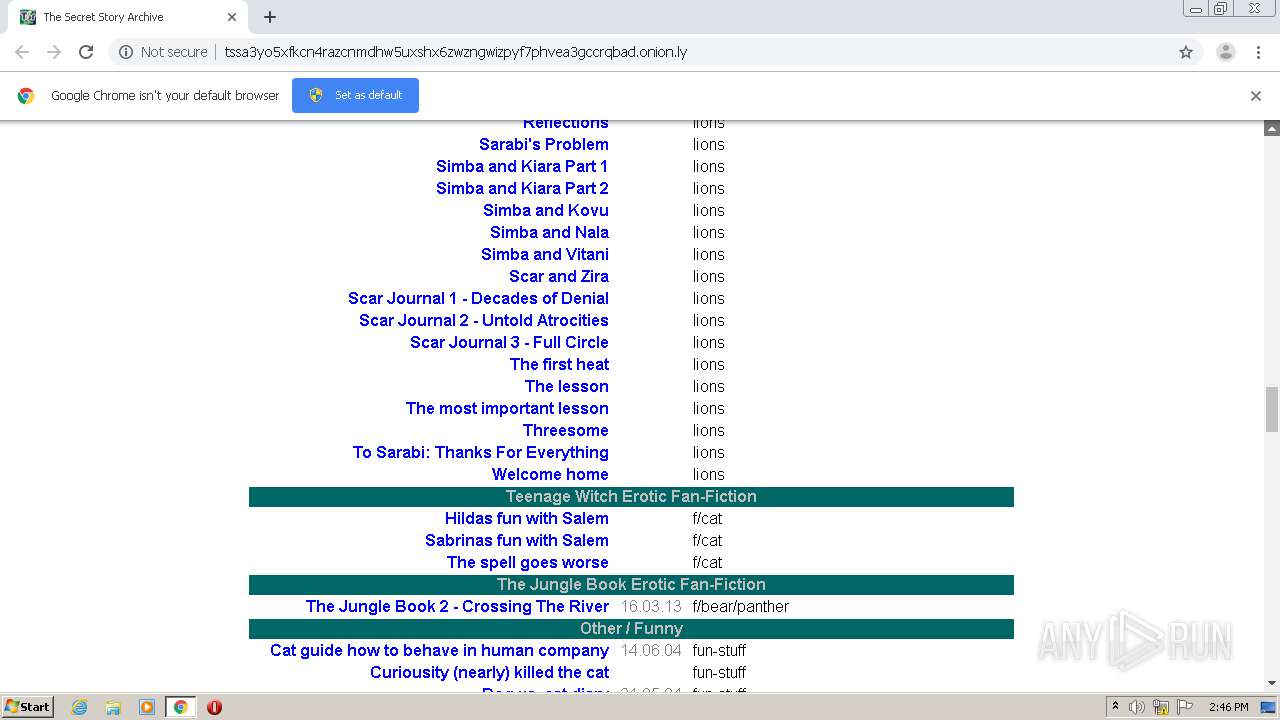
Task: Click the Teenage Witch section header
Action: coord(631,496)
